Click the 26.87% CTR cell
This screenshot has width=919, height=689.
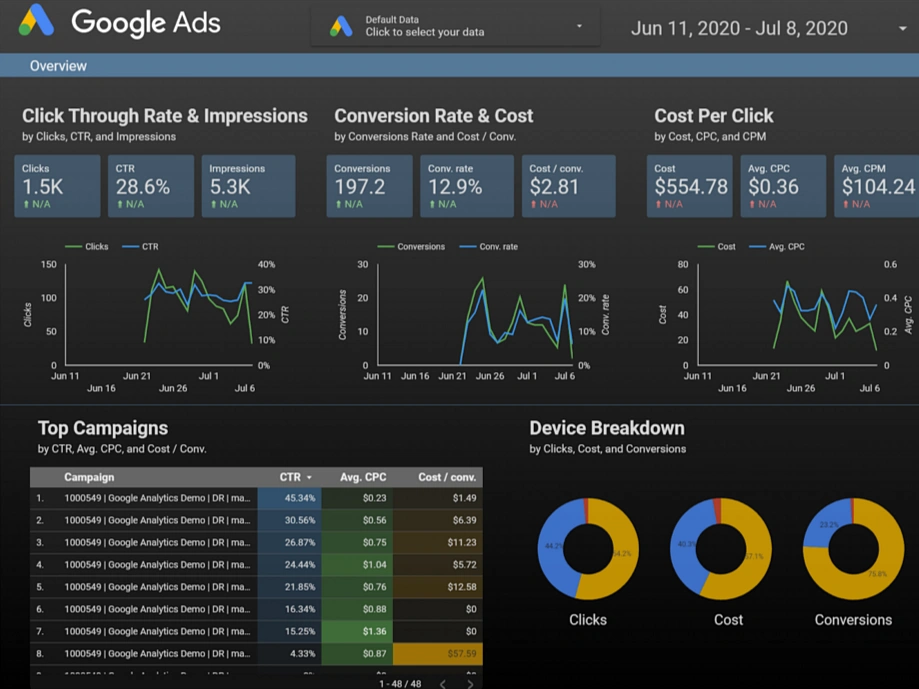pos(290,543)
